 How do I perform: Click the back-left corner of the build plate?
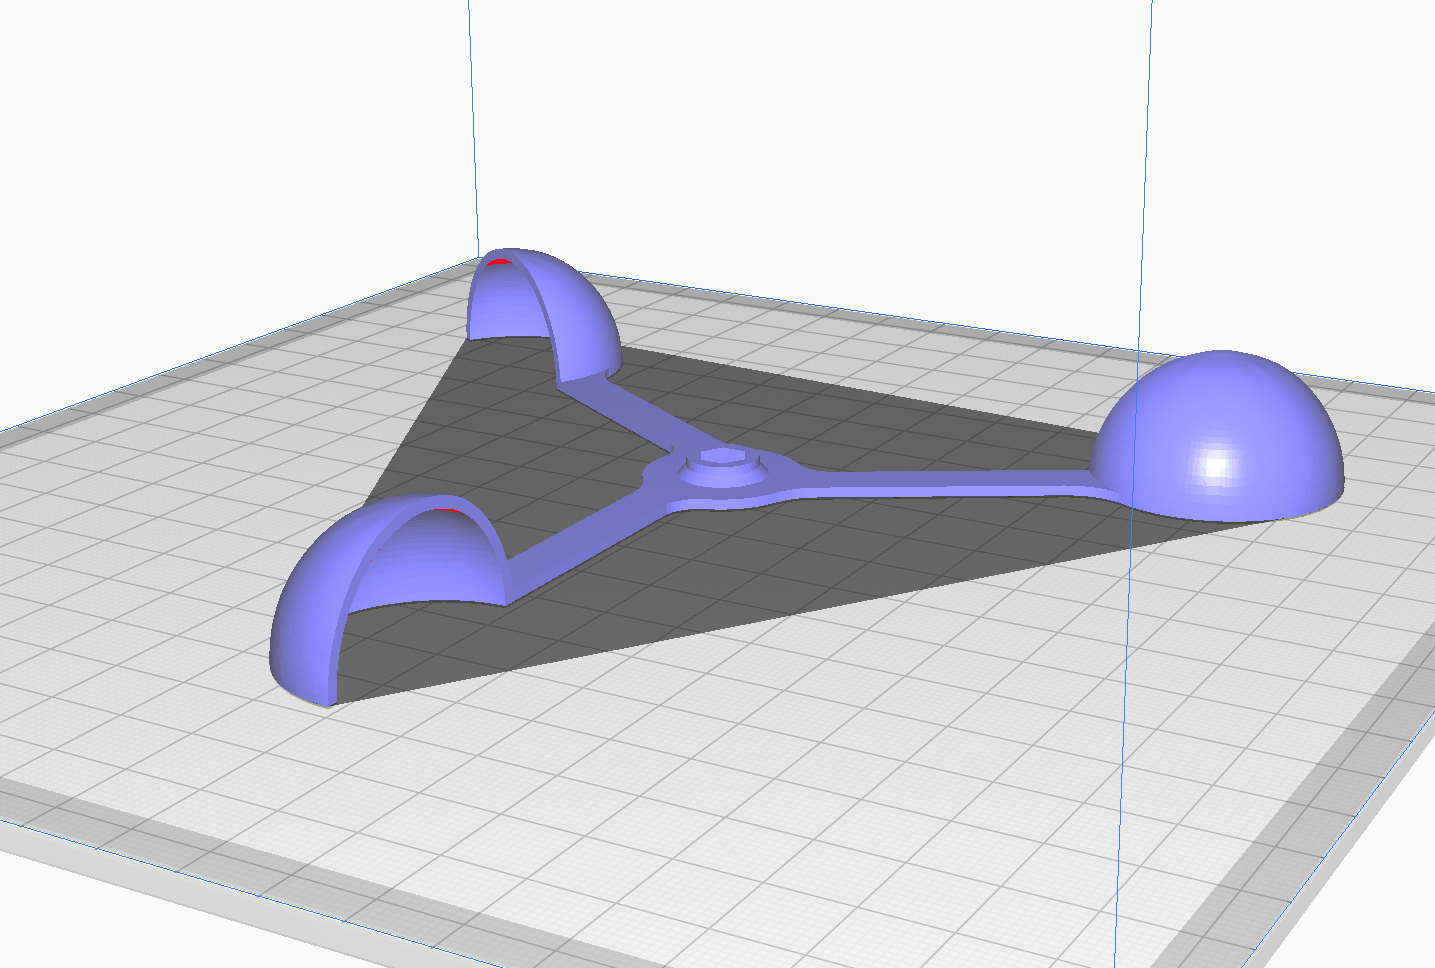[x=478, y=264]
